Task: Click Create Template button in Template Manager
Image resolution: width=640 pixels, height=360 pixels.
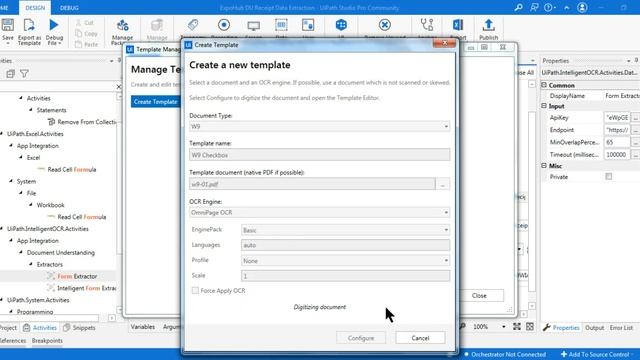Action: point(155,102)
